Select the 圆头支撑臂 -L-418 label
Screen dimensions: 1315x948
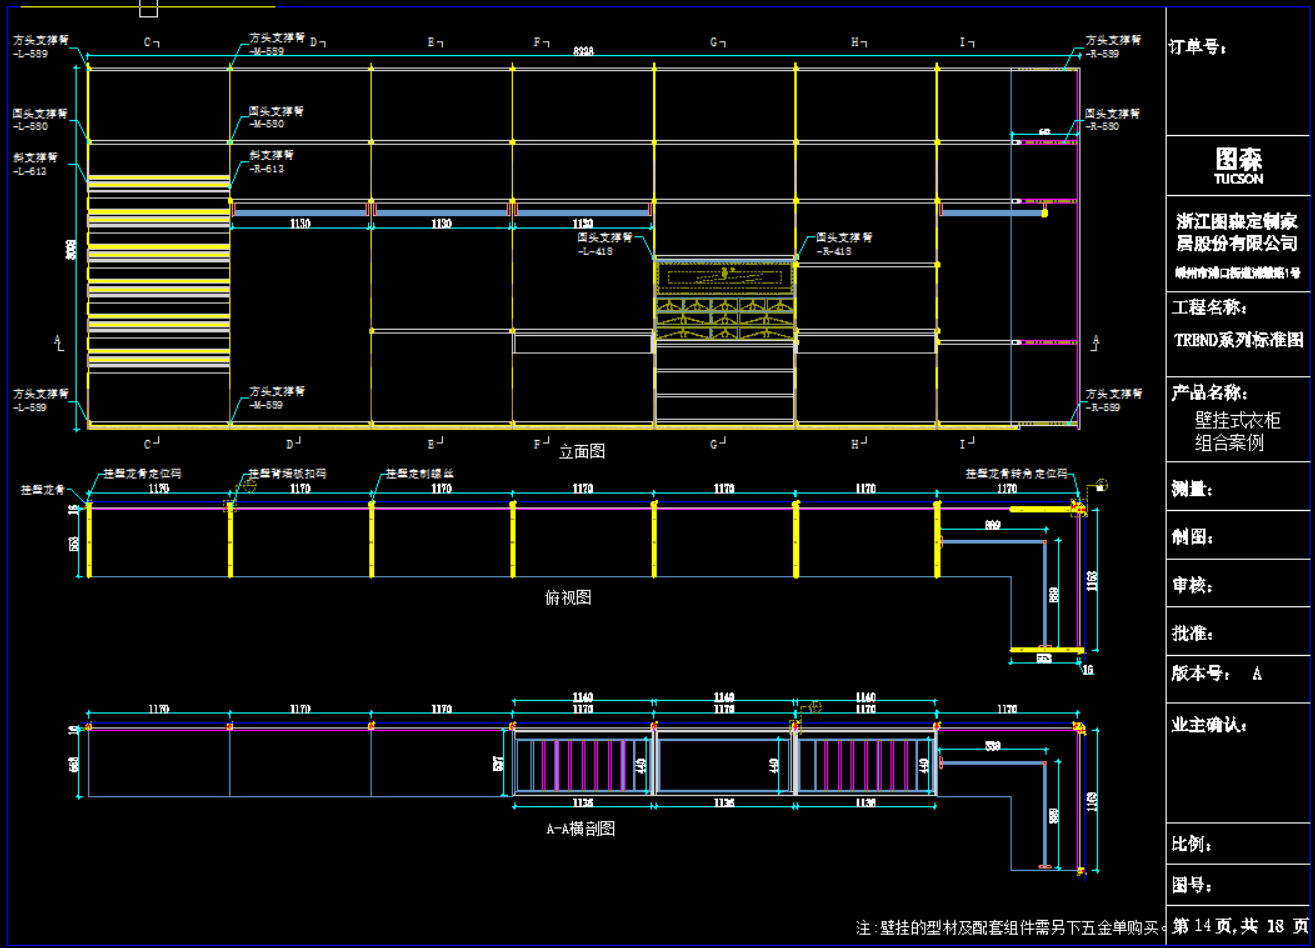(x=604, y=245)
